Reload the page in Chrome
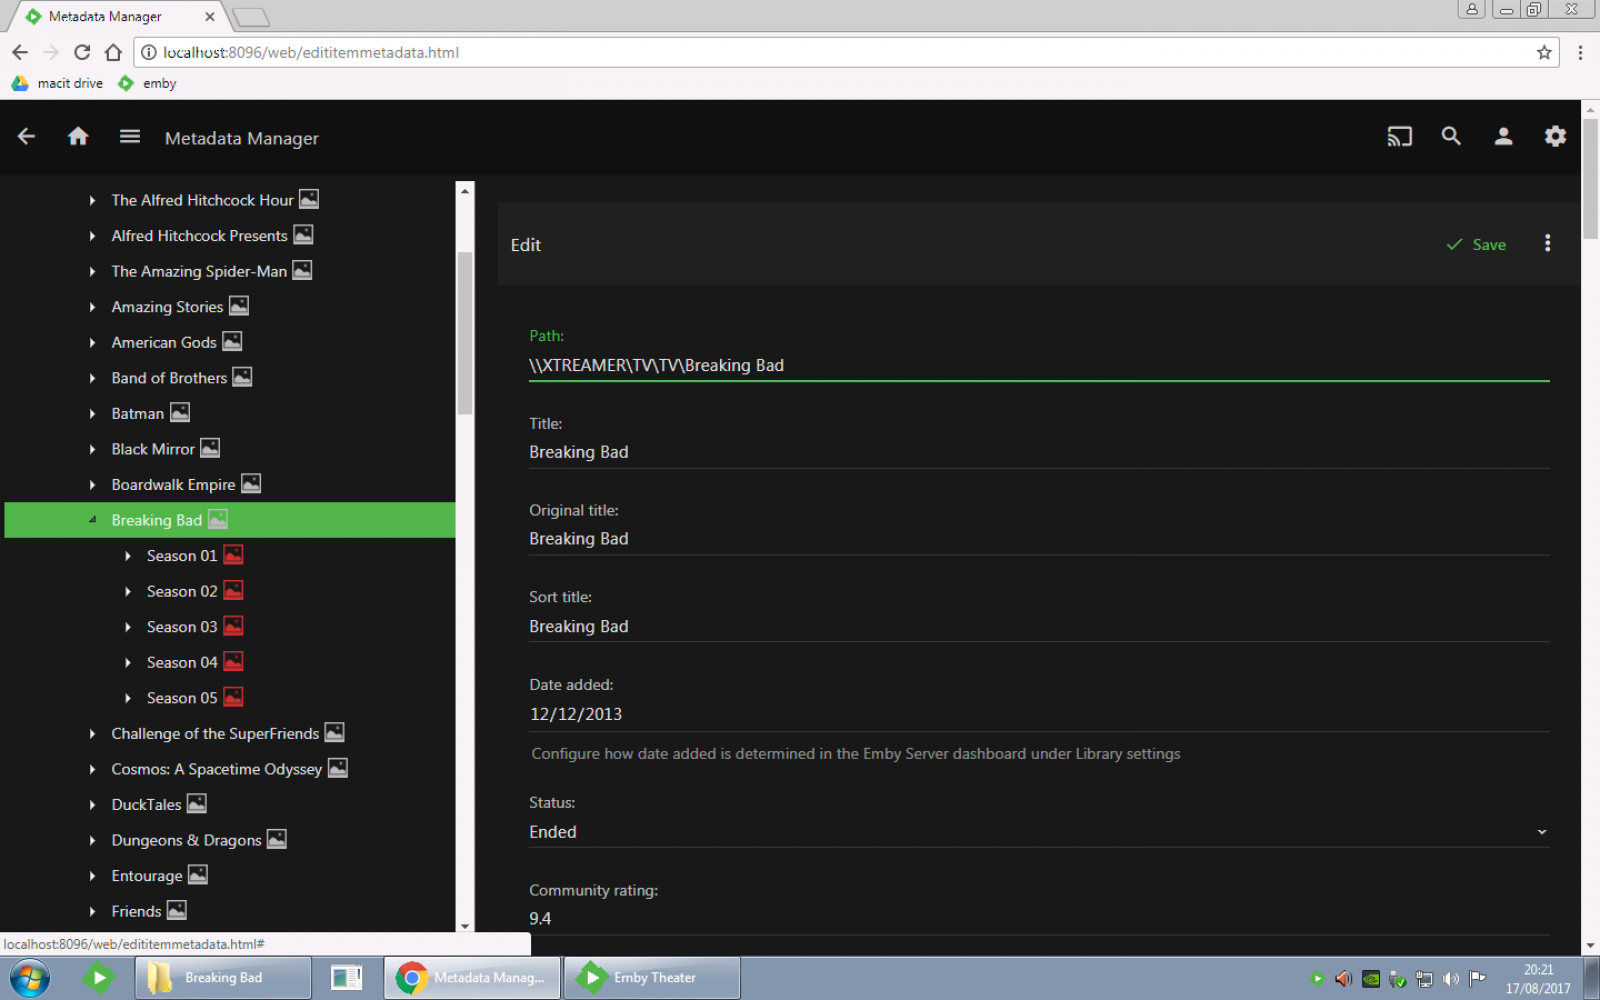Viewport: 1600px width, 1000px height. coord(82,52)
